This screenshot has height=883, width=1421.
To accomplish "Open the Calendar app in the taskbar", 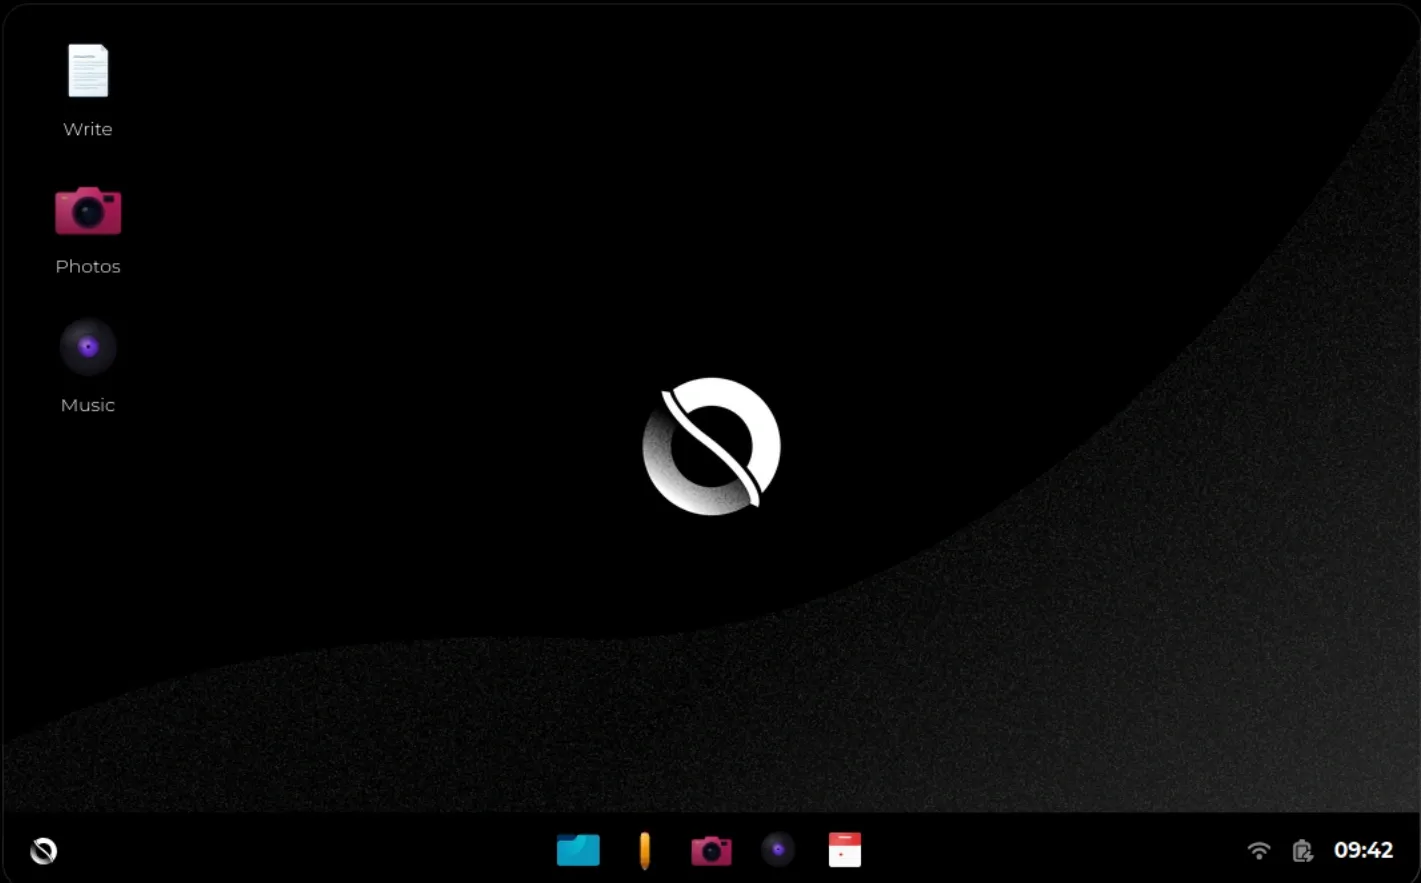I will click(845, 850).
